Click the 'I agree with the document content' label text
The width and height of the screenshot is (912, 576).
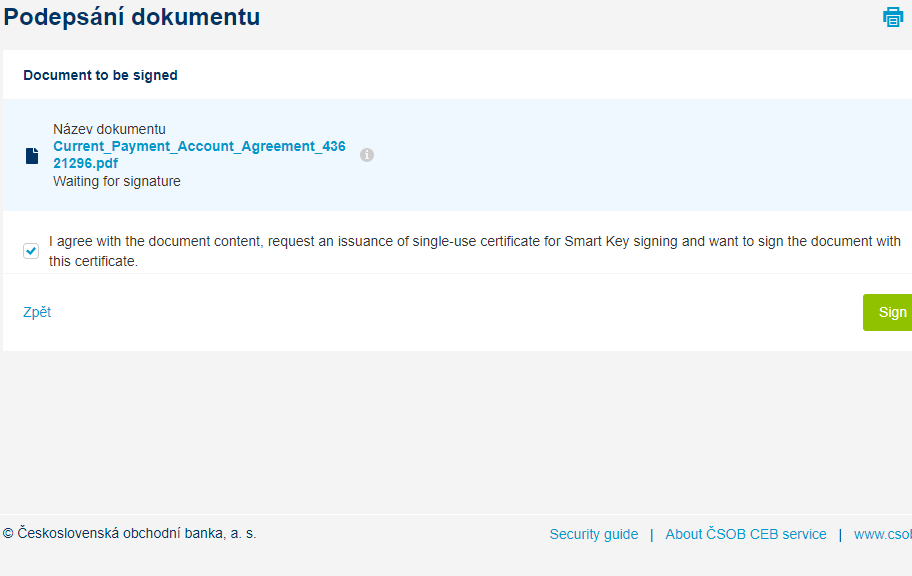(x=475, y=251)
